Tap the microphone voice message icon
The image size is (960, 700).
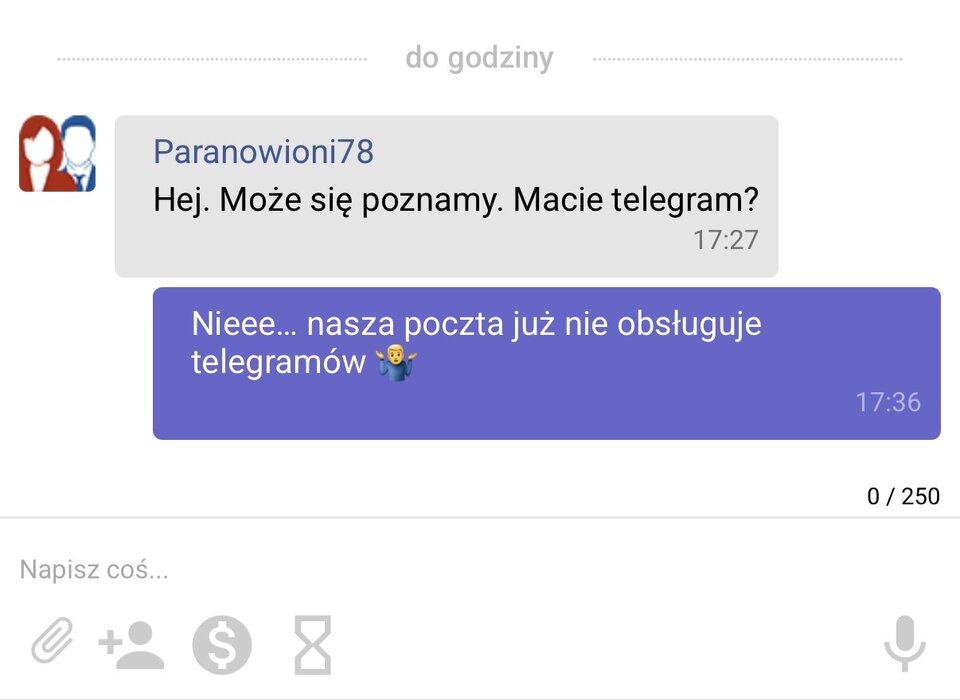click(x=904, y=643)
